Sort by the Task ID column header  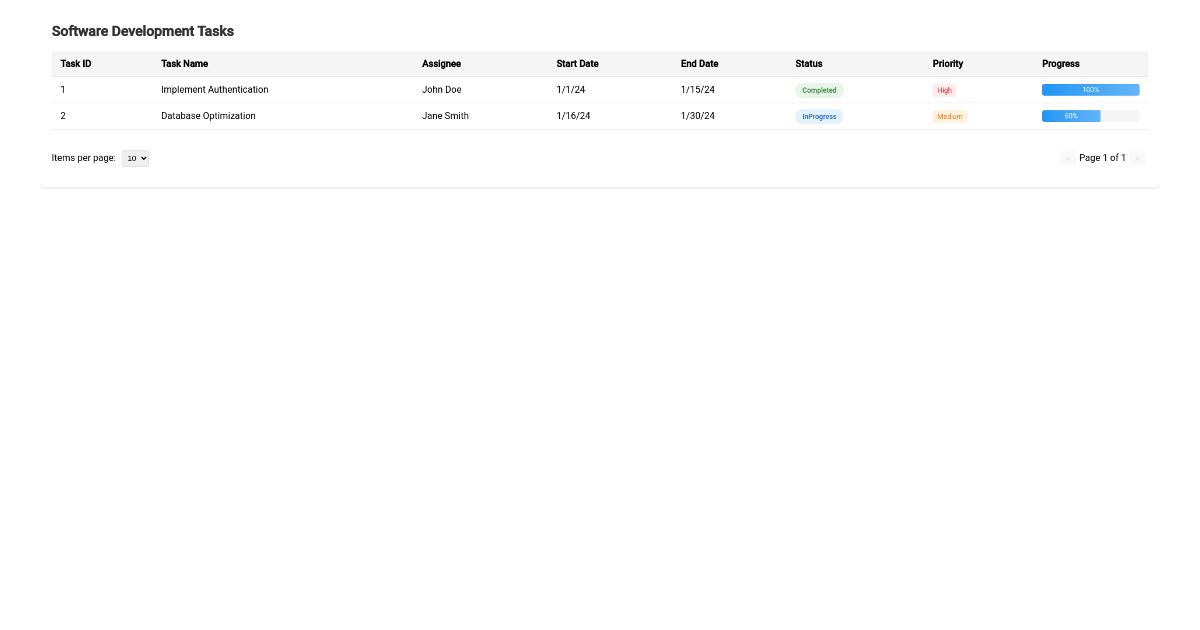pos(75,63)
